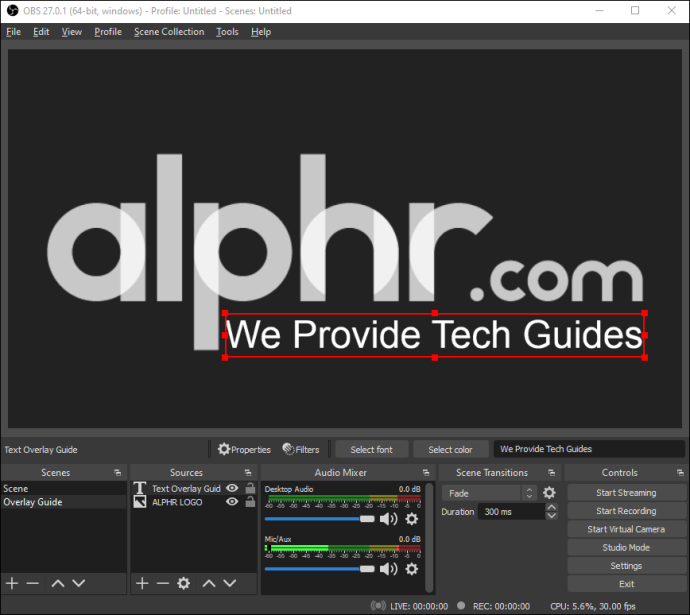This screenshot has width=690, height=615.
Task: Toggle lock on ALPHR LOGO source
Action: coord(250,502)
